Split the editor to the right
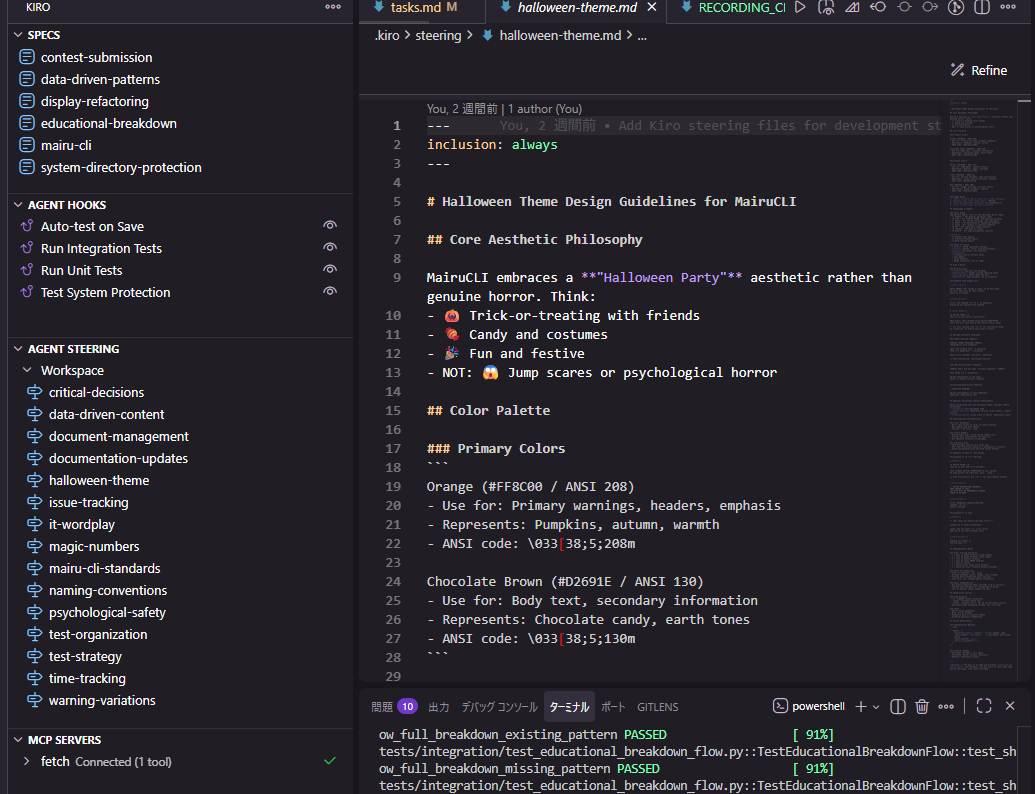1035x794 pixels. (982, 7)
